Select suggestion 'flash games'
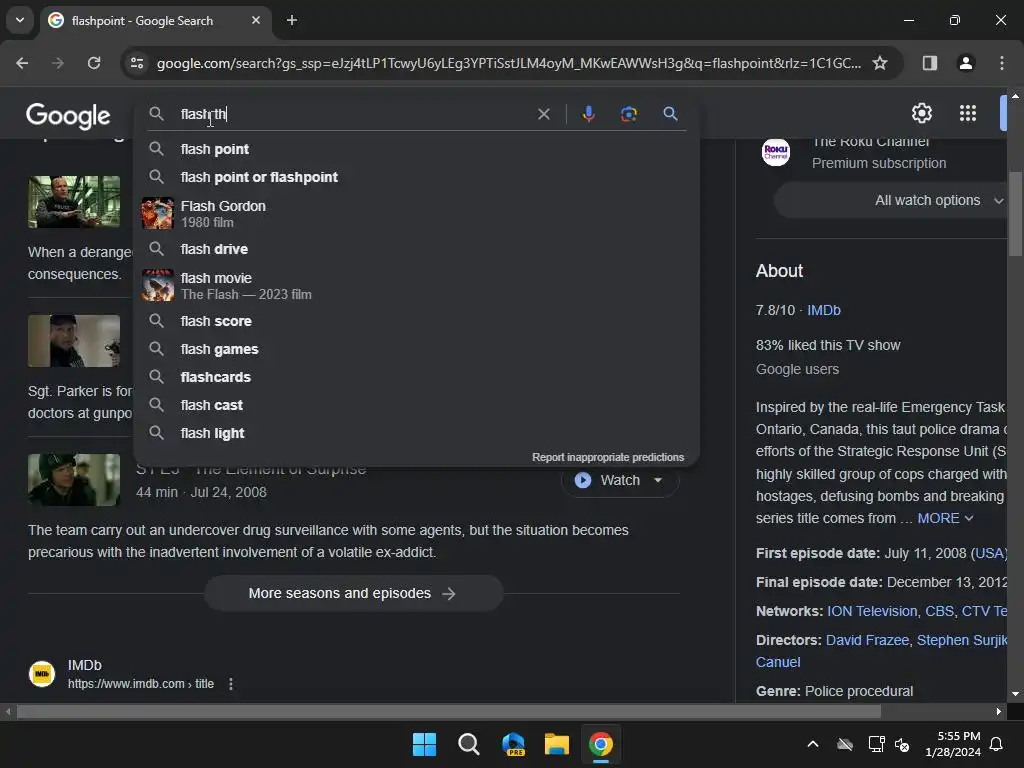The width and height of the screenshot is (1024, 768). [417, 349]
